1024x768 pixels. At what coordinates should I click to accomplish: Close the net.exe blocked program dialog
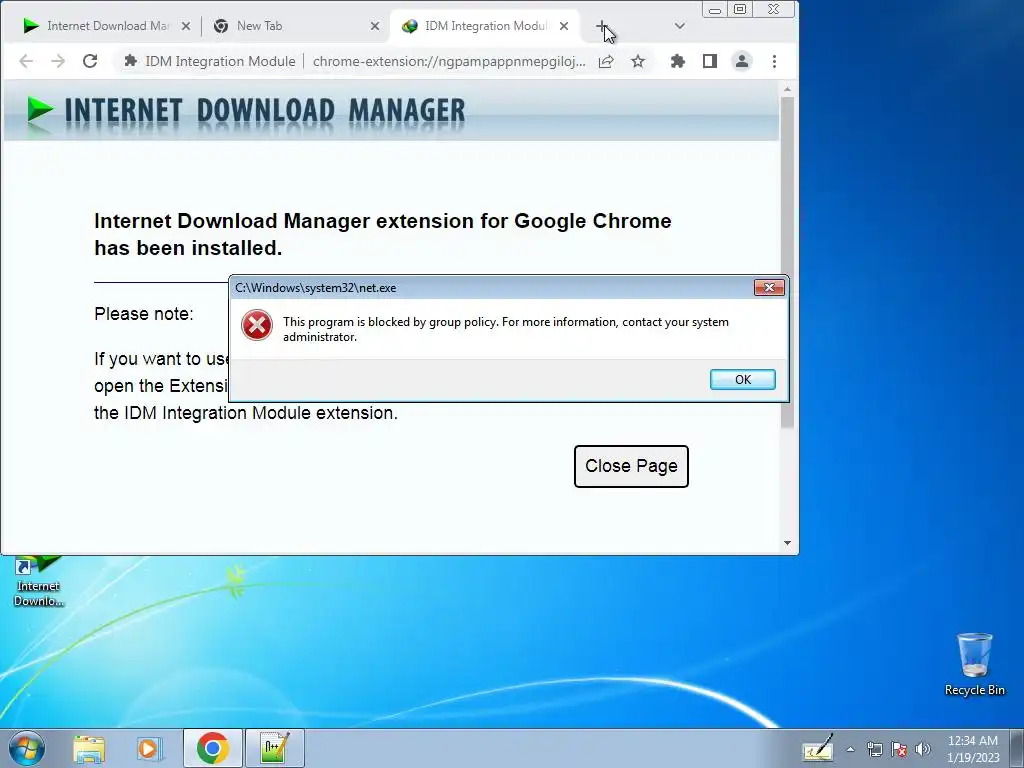(x=769, y=287)
